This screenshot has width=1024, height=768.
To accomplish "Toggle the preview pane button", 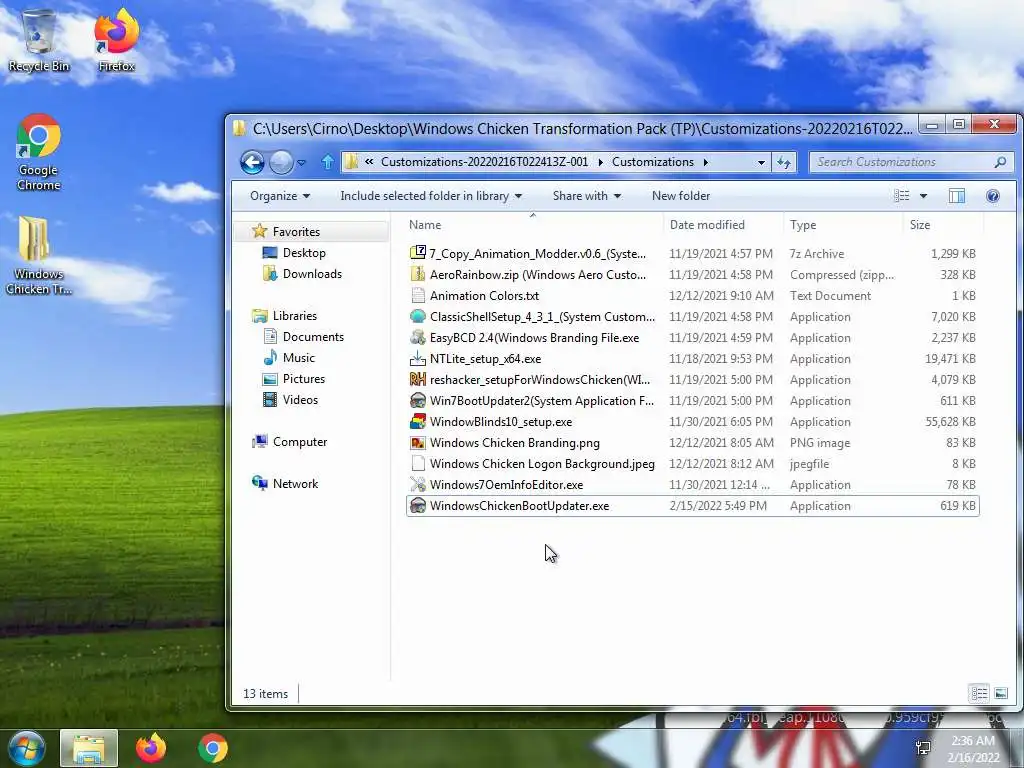I will coord(957,196).
